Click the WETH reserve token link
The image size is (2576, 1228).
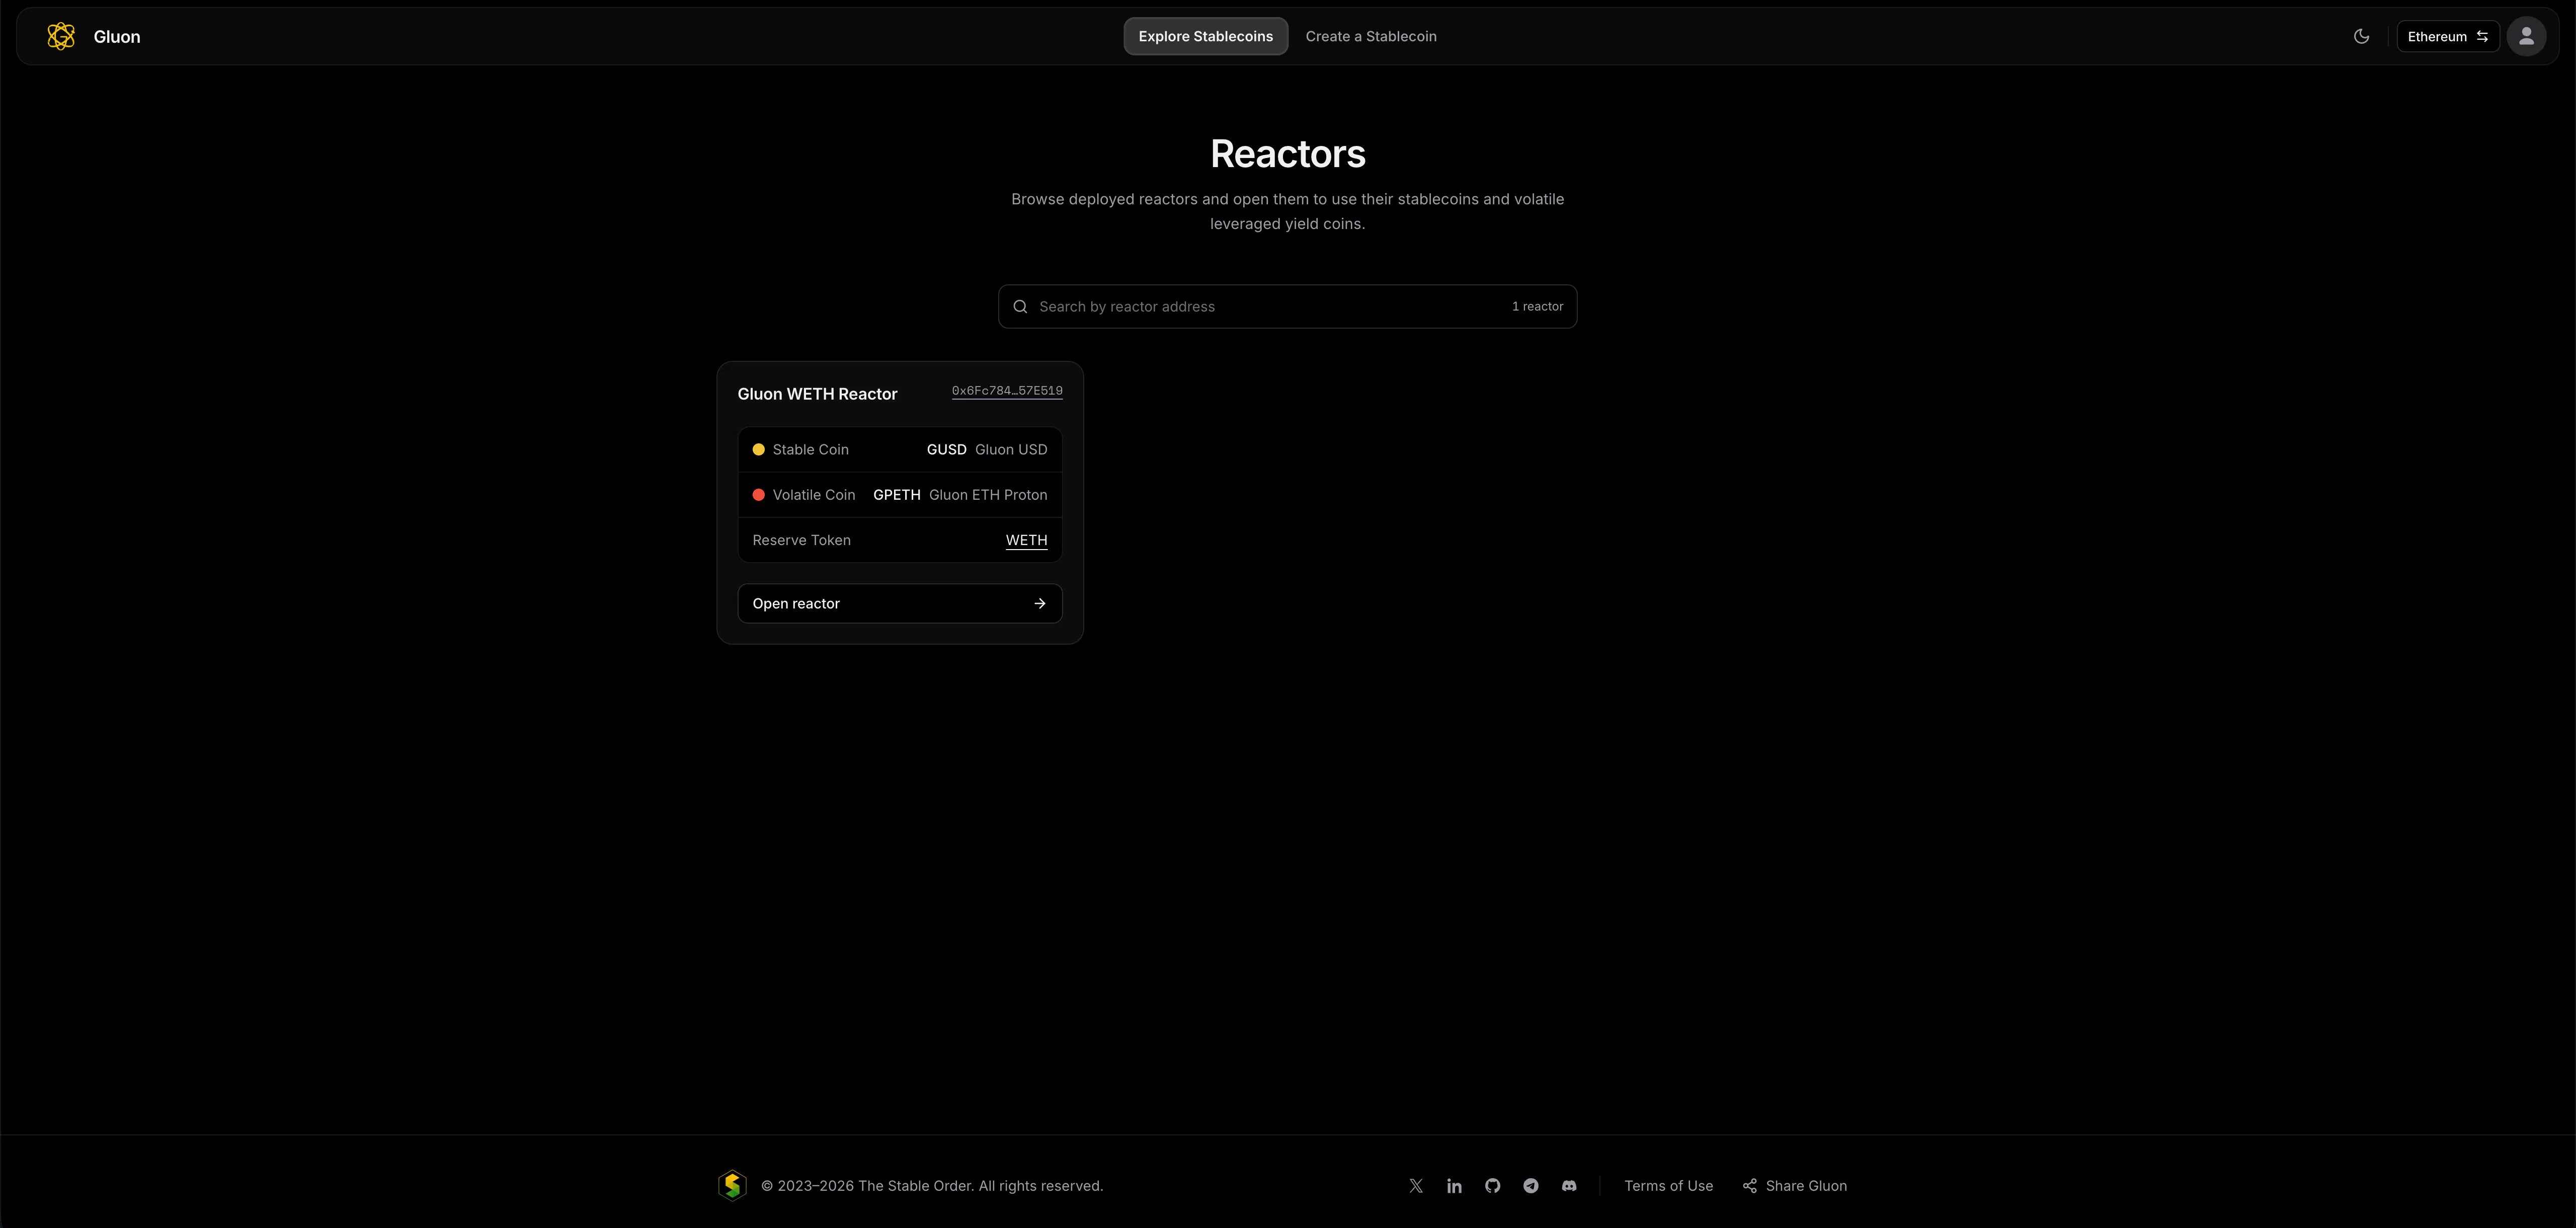pos(1026,540)
